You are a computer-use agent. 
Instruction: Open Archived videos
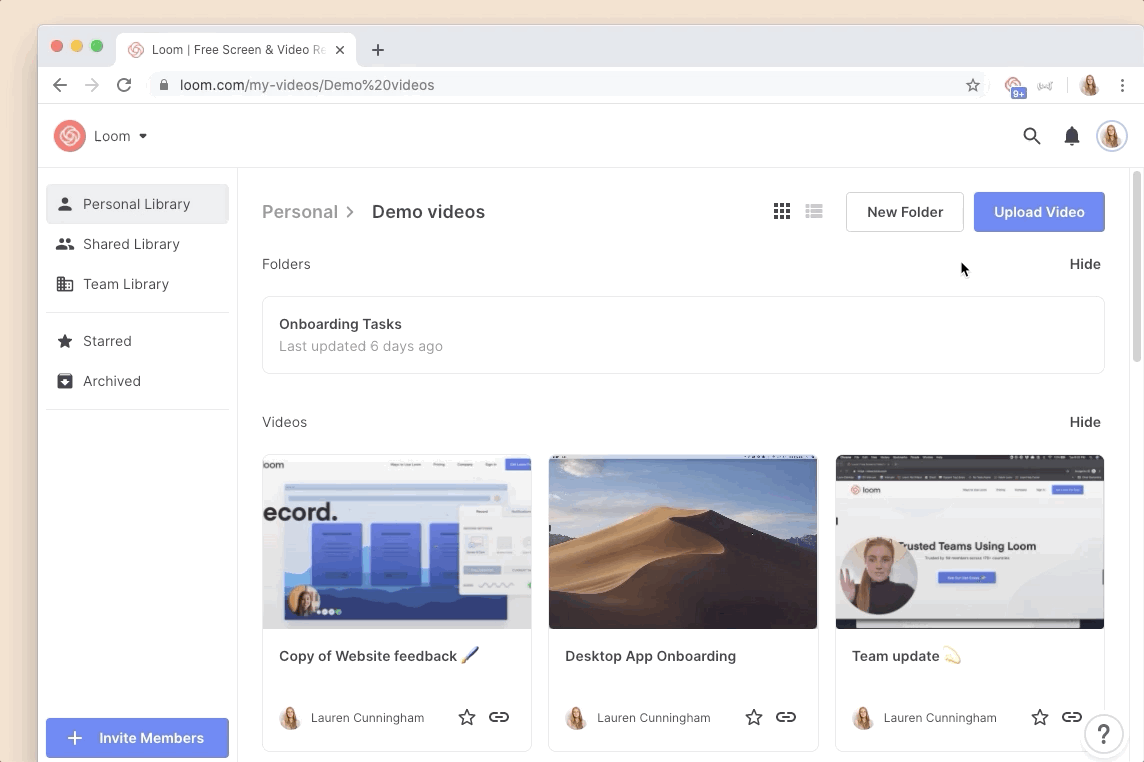[x=137, y=381]
